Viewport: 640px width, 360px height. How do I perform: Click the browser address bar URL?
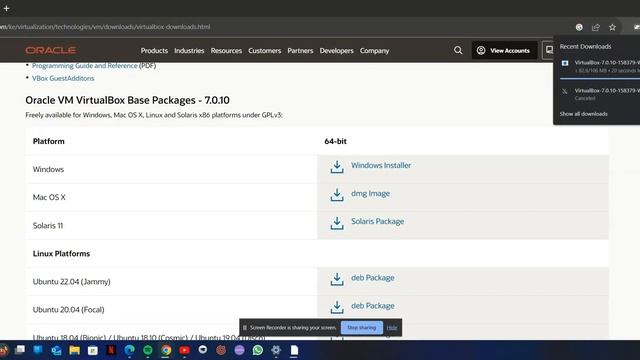[105, 27]
